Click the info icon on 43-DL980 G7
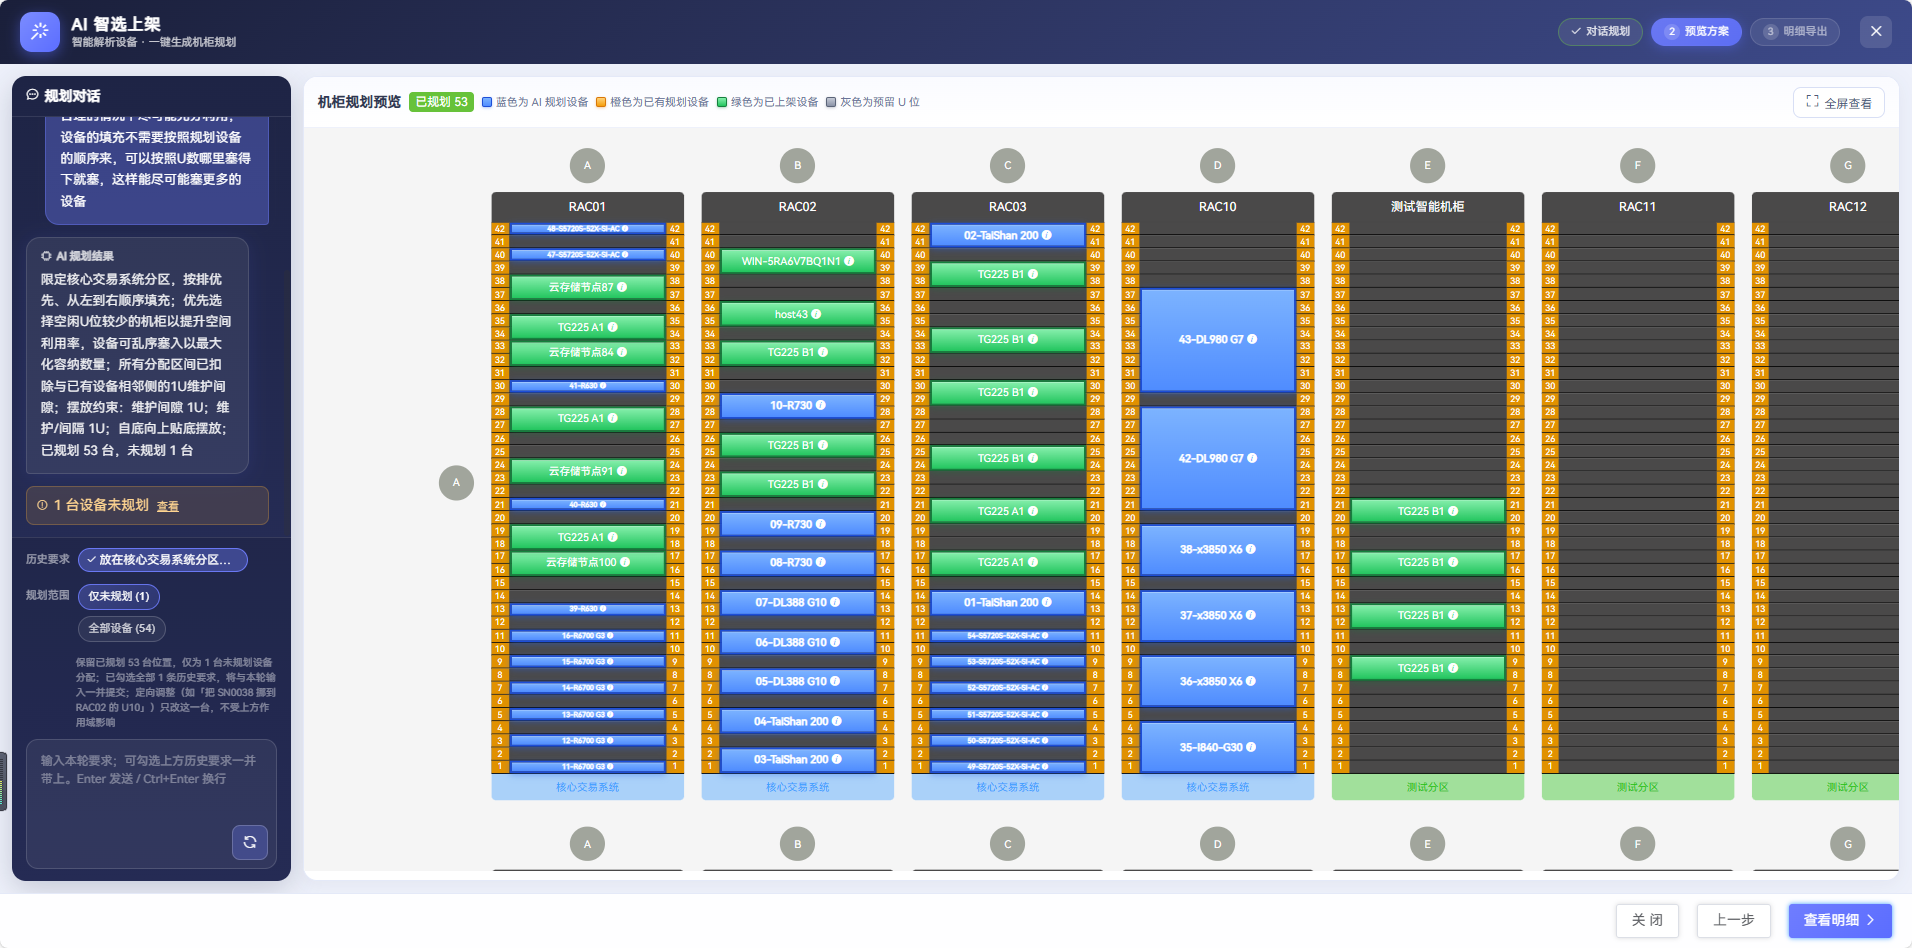Viewport: 1912px width, 948px height. click(x=1253, y=339)
